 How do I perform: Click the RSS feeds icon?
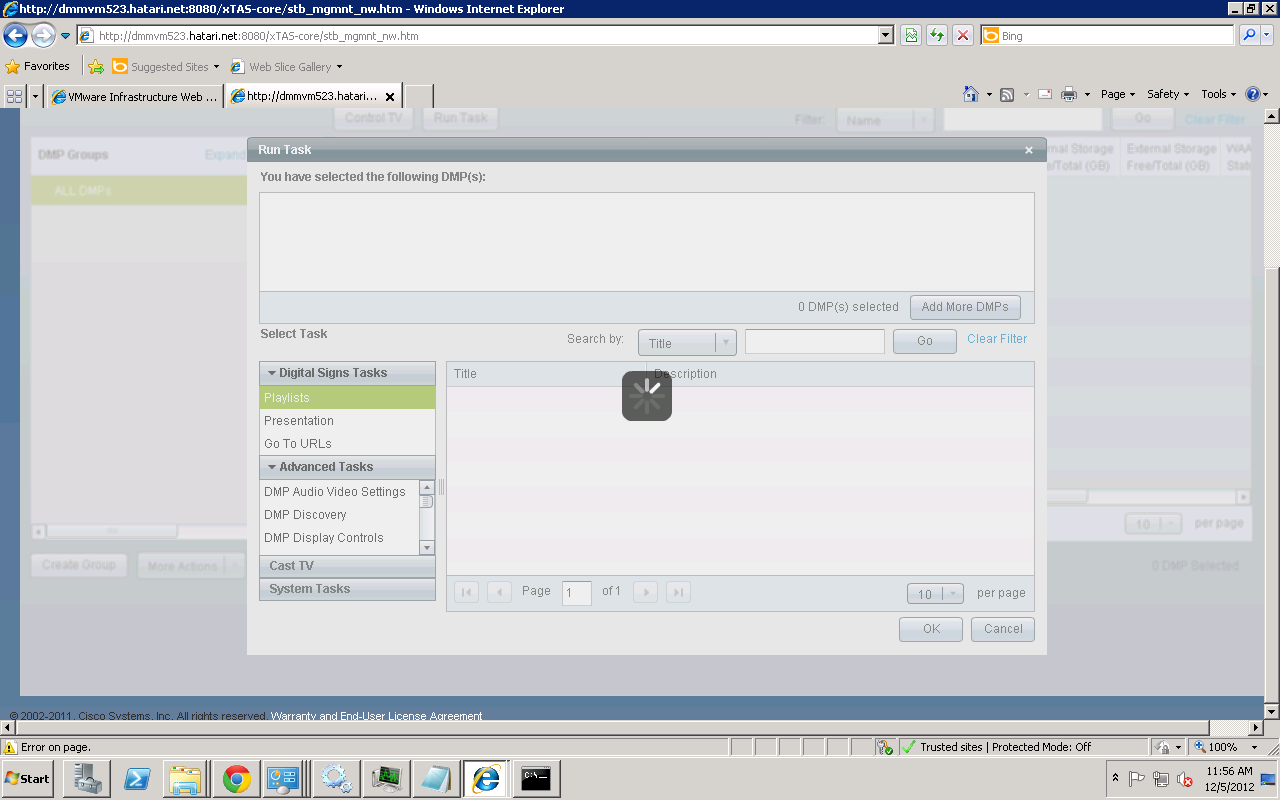point(1007,94)
